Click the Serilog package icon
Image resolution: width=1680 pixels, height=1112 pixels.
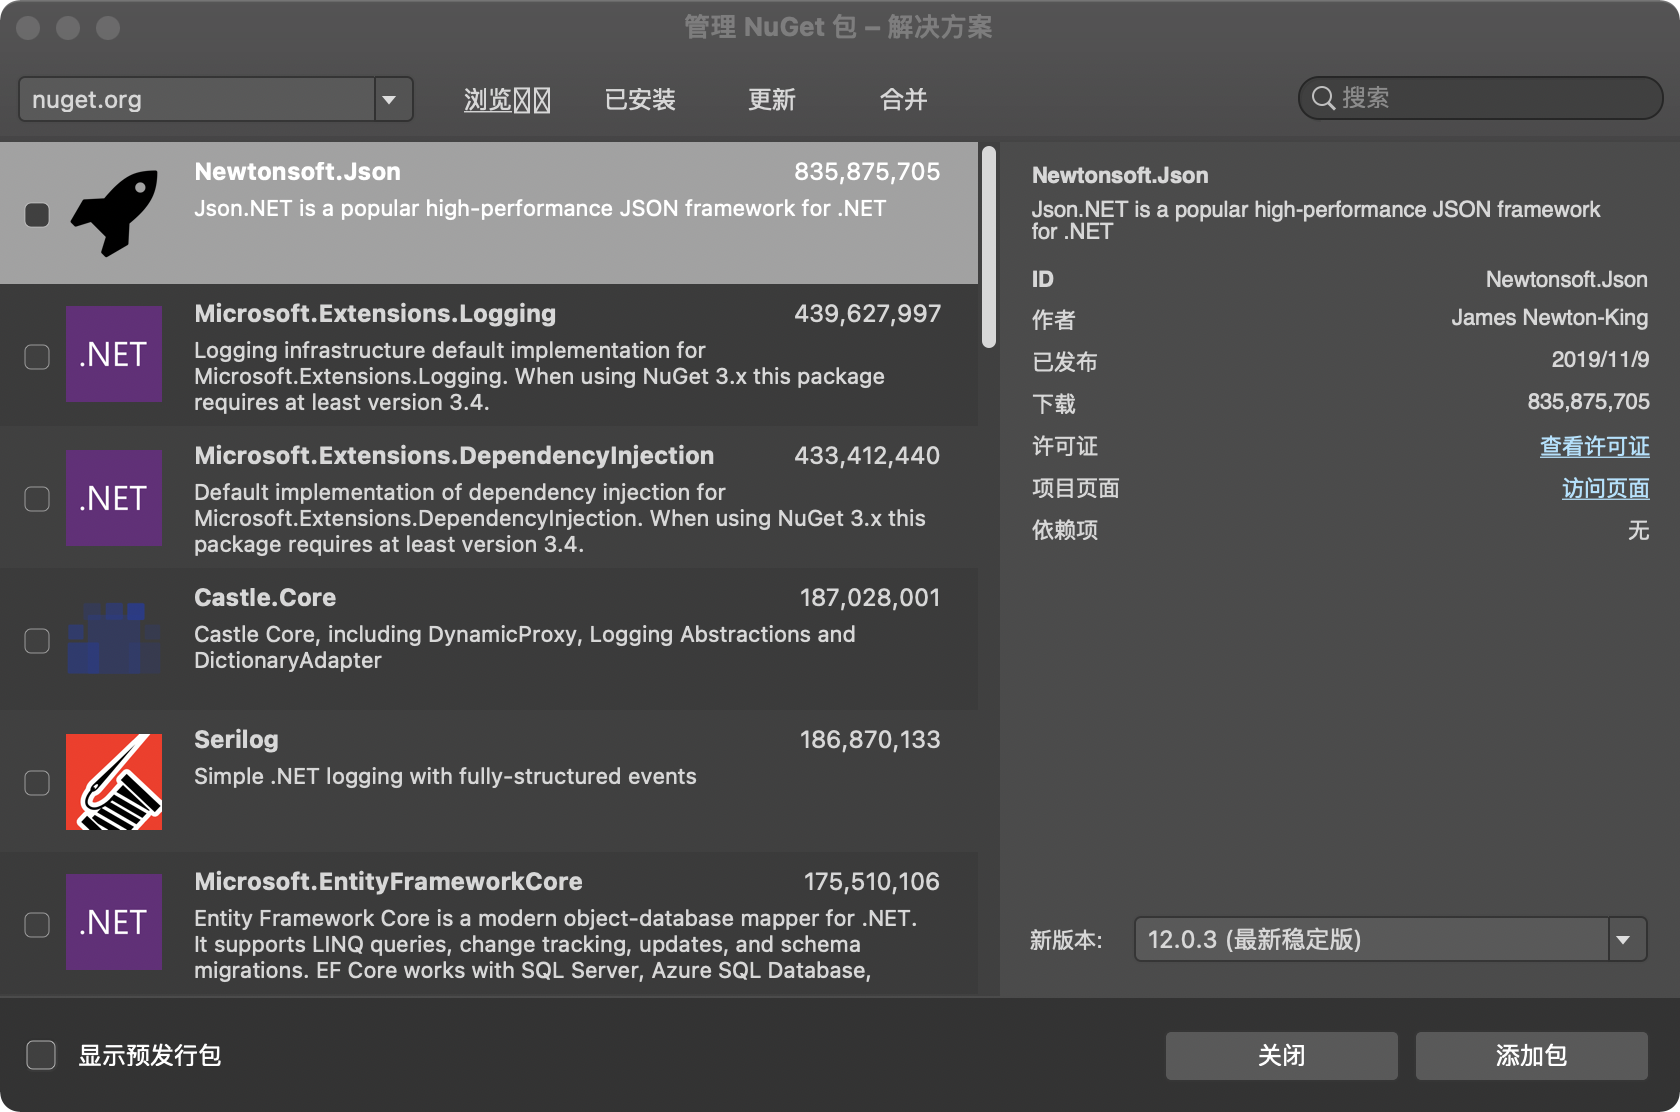(x=113, y=781)
